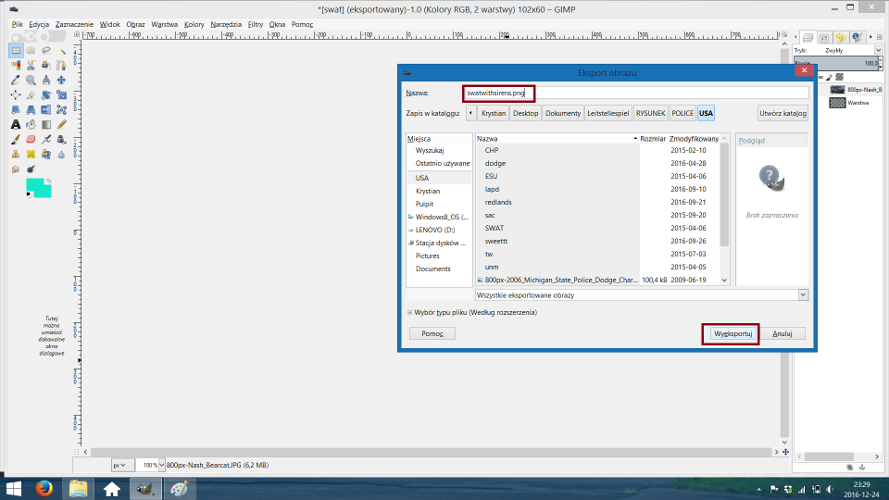Image resolution: width=889 pixels, height=500 pixels.
Task: Select the Zoom magnifier tool
Action: [31, 80]
